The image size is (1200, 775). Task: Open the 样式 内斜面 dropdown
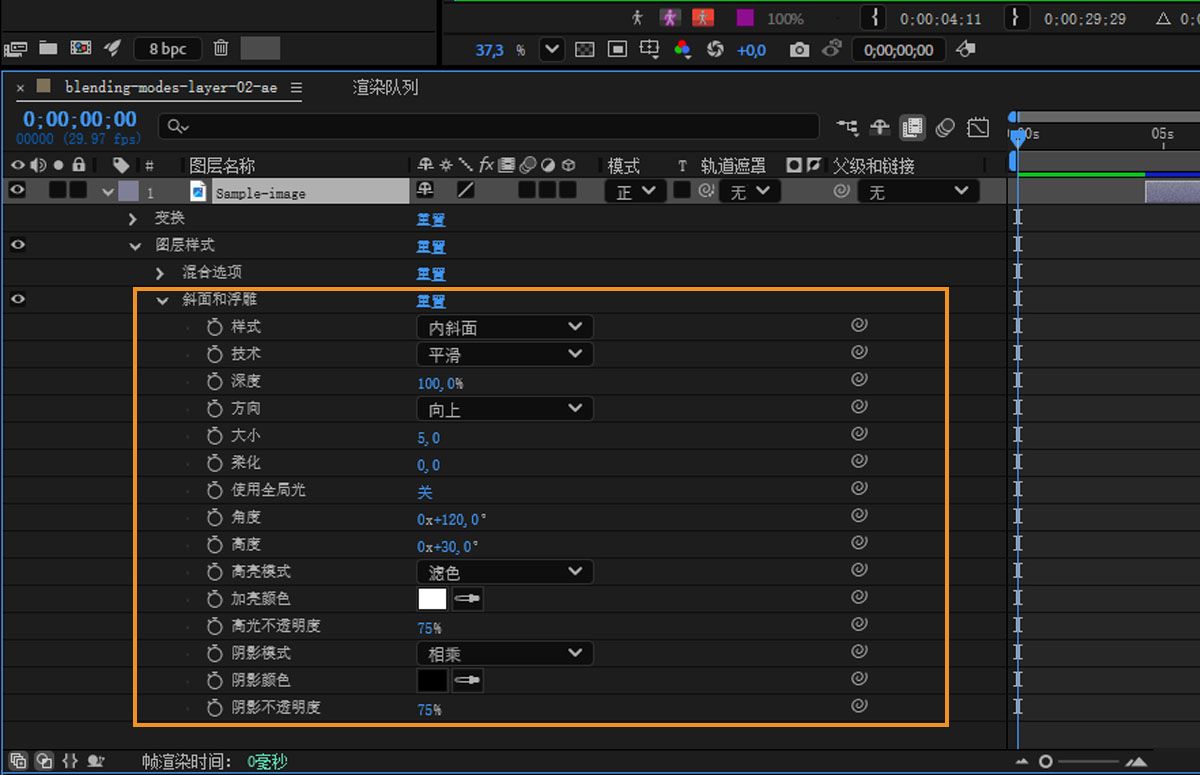(x=504, y=327)
